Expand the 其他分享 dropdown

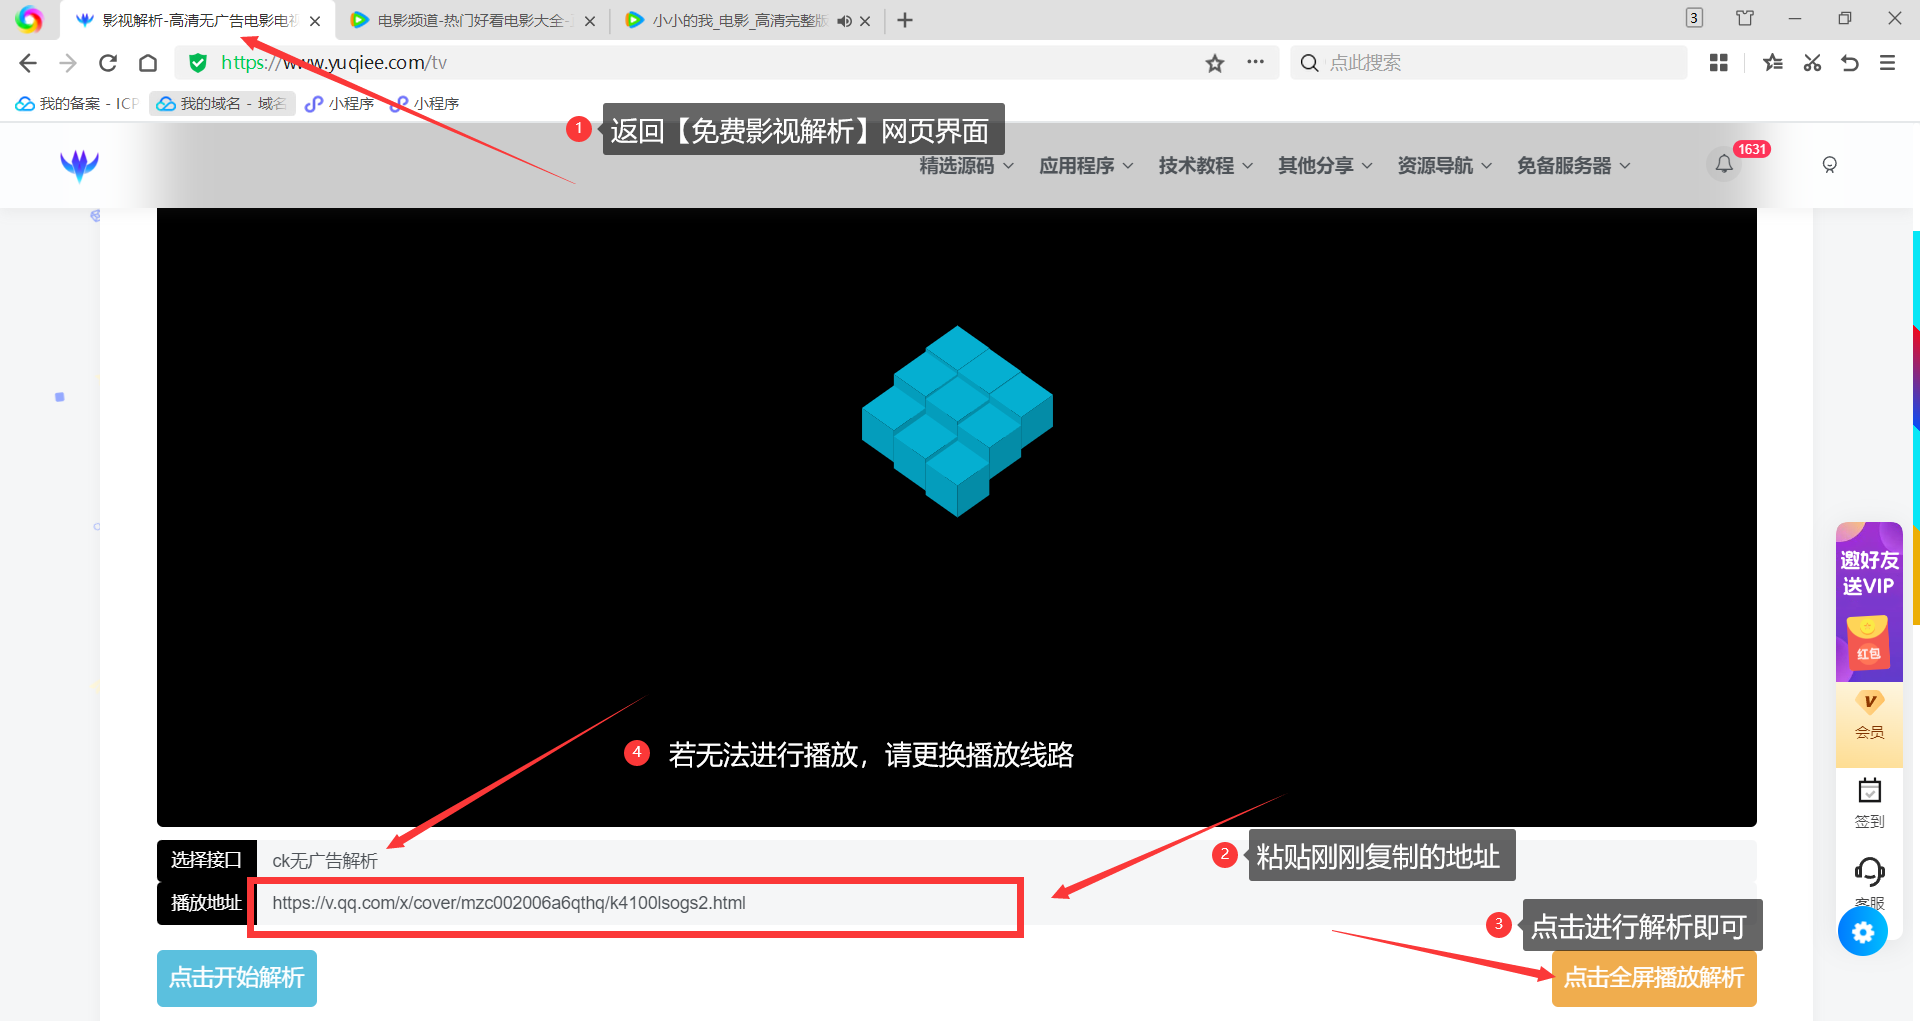(1316, 165)
